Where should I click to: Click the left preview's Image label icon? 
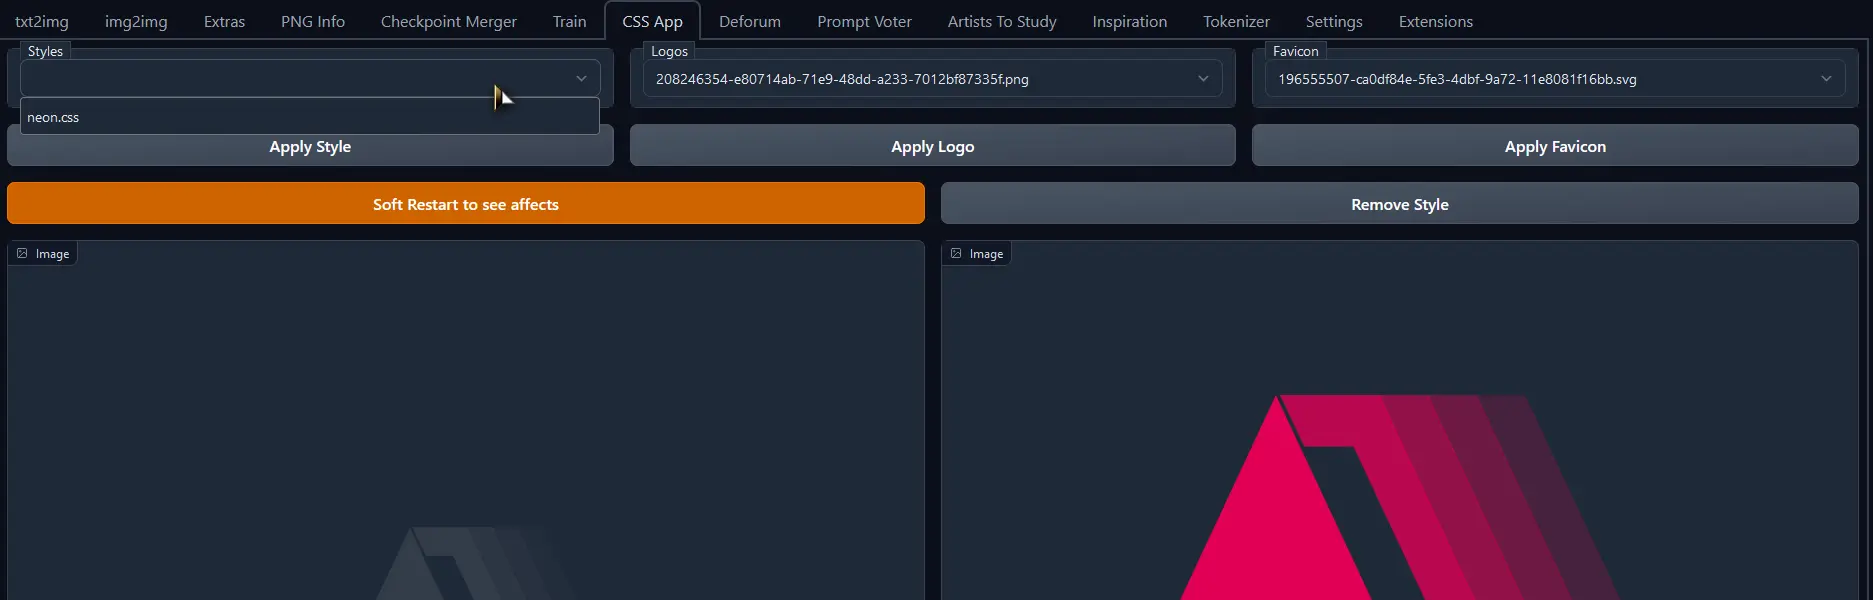click(22, 254)
